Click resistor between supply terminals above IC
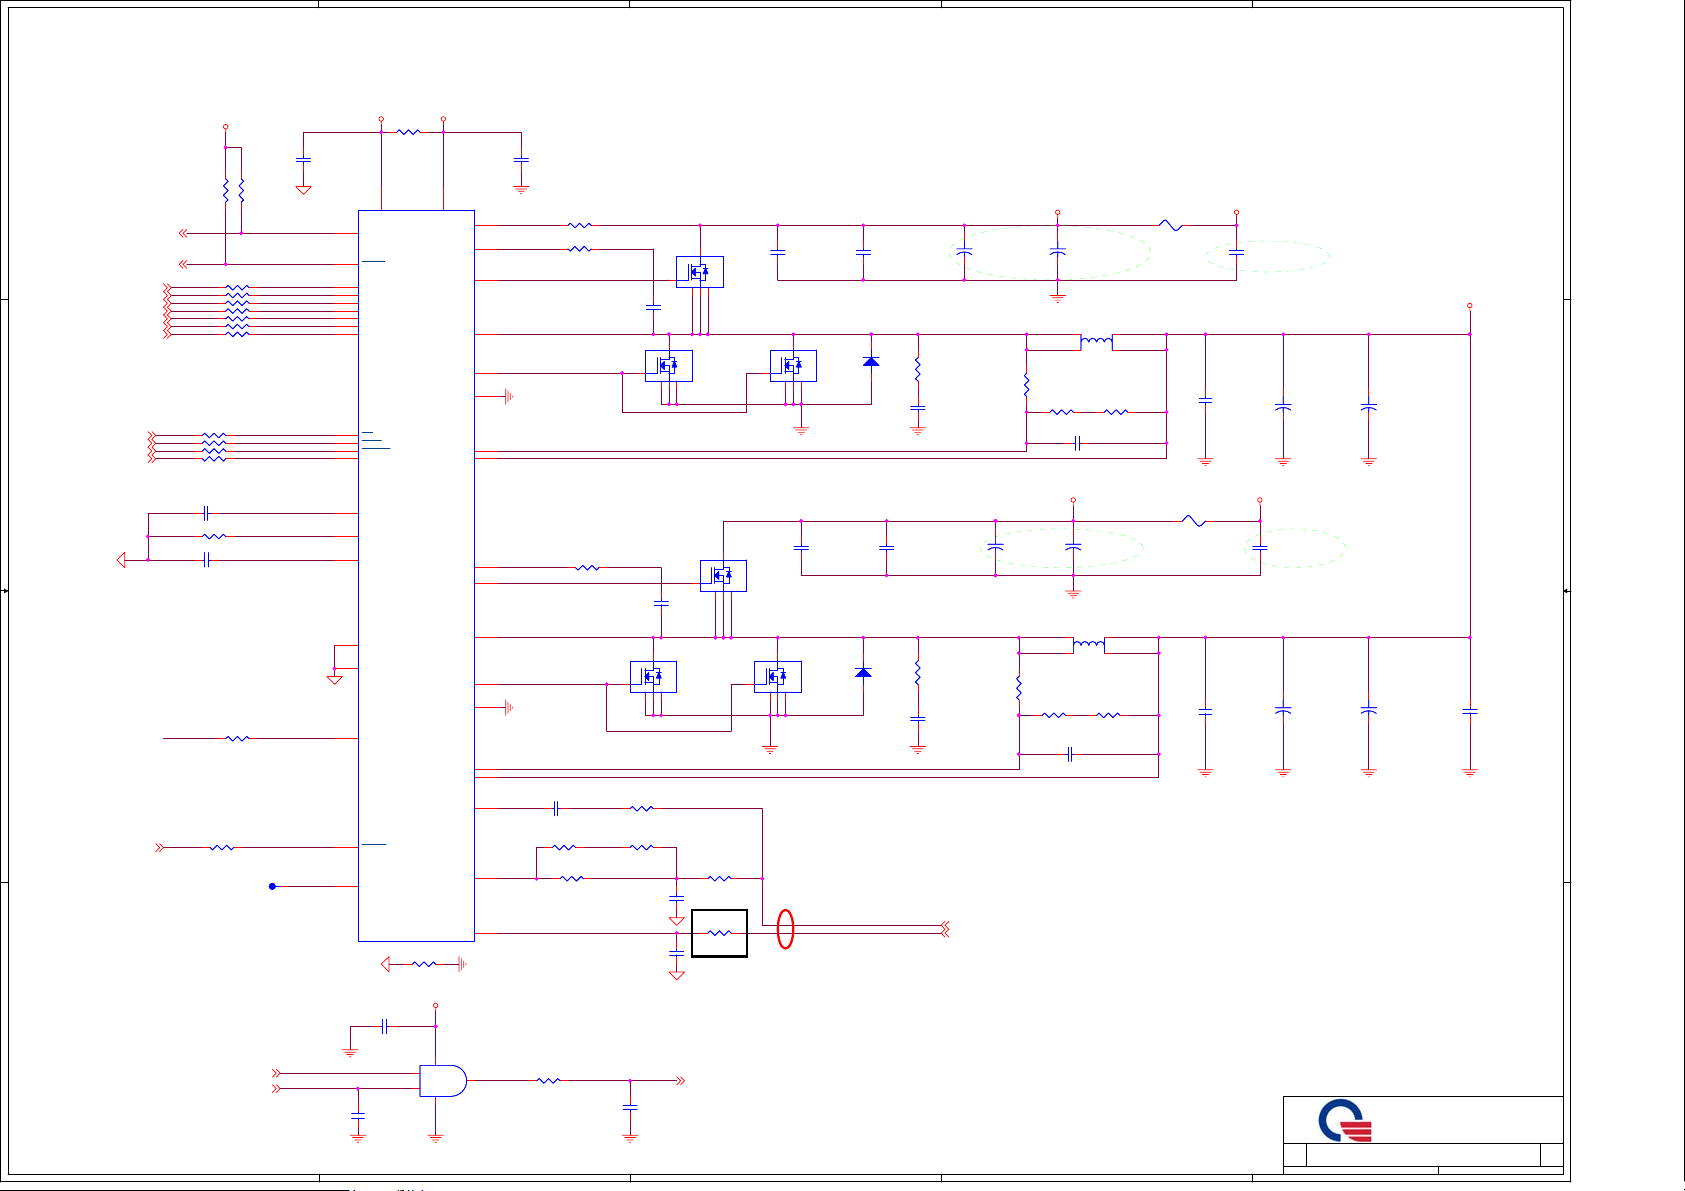The width and height of the screenshot is (1685, 1191). coord(409,132)
